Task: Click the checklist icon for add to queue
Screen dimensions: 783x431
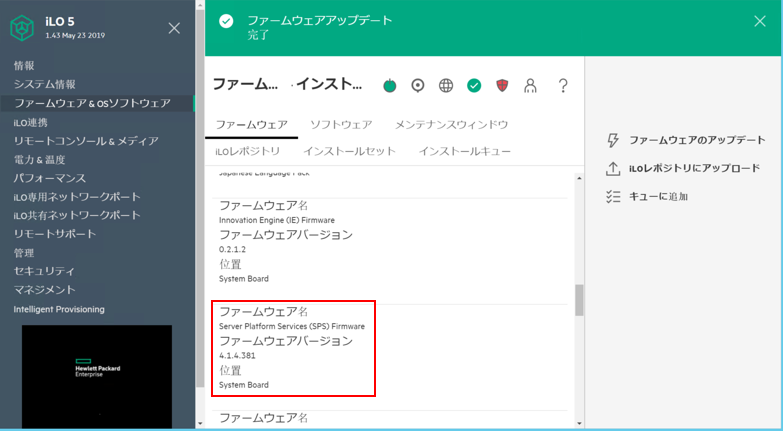Action: coord(613,197)
